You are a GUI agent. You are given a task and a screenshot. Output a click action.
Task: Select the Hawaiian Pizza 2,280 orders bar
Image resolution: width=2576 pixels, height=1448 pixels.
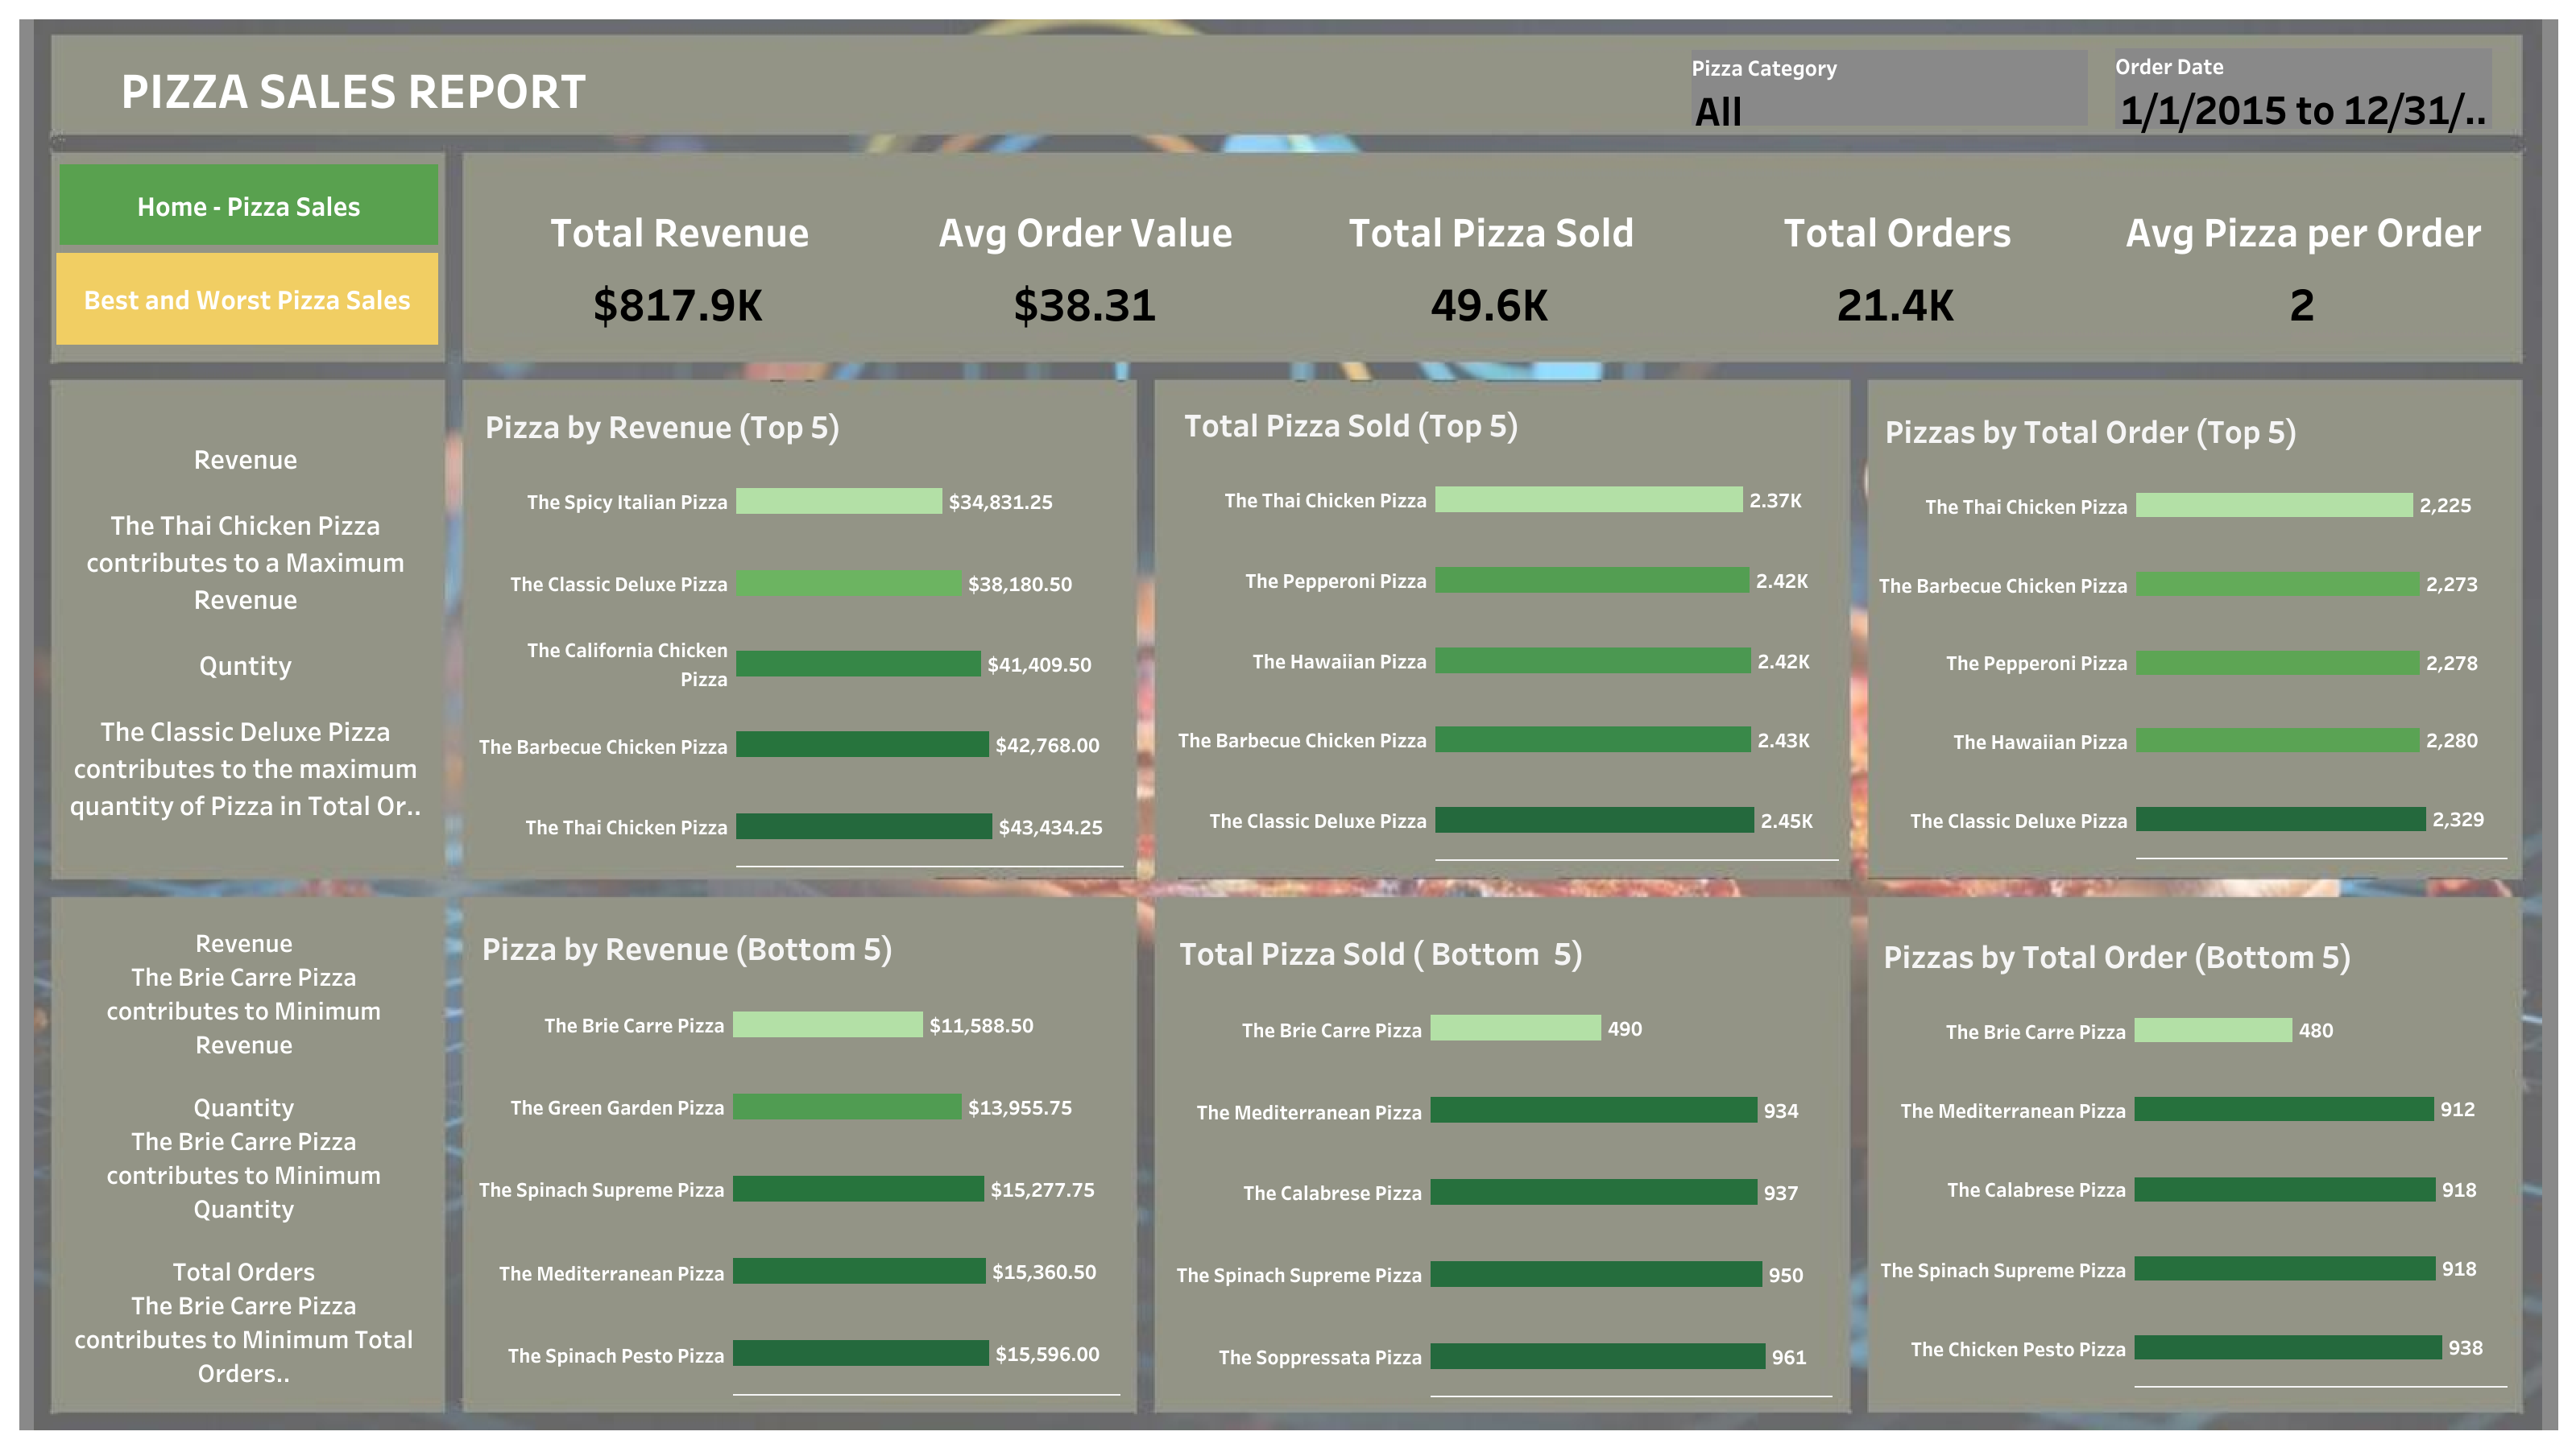[x=2277, y=741]
